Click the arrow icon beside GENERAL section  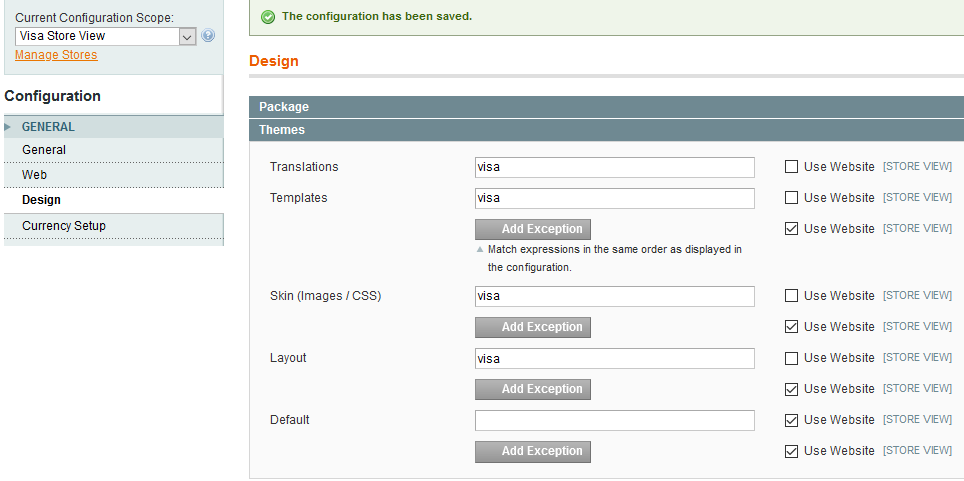tap(8, 127)
